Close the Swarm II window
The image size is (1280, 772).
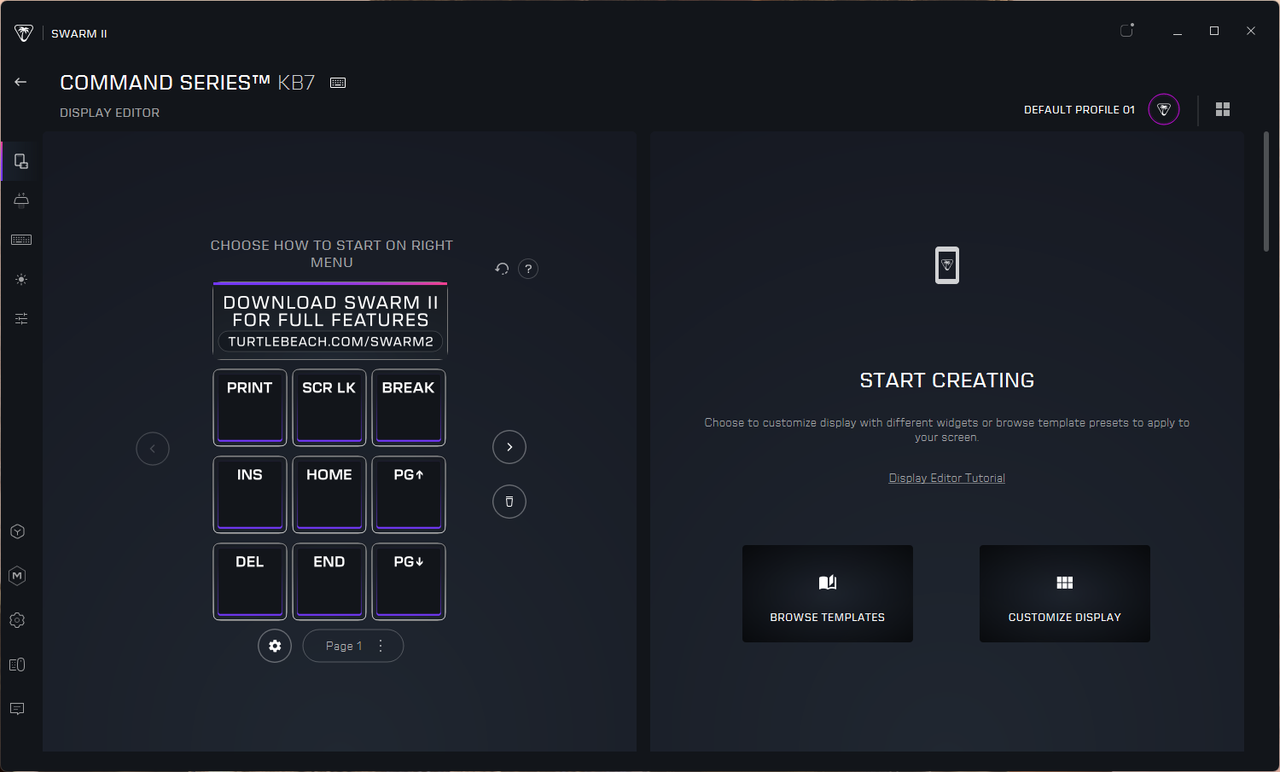pos(1251,31)
